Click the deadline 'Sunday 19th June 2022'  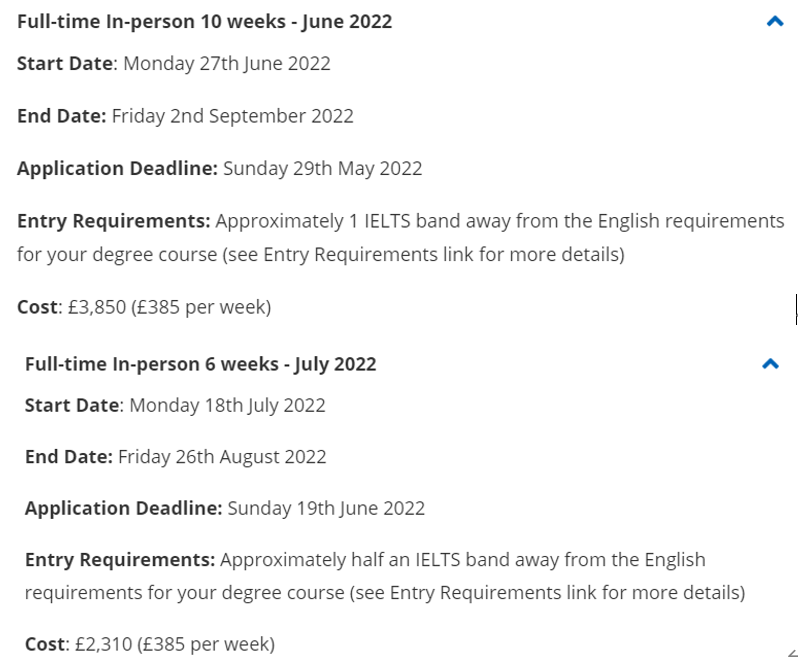(326, 508)
